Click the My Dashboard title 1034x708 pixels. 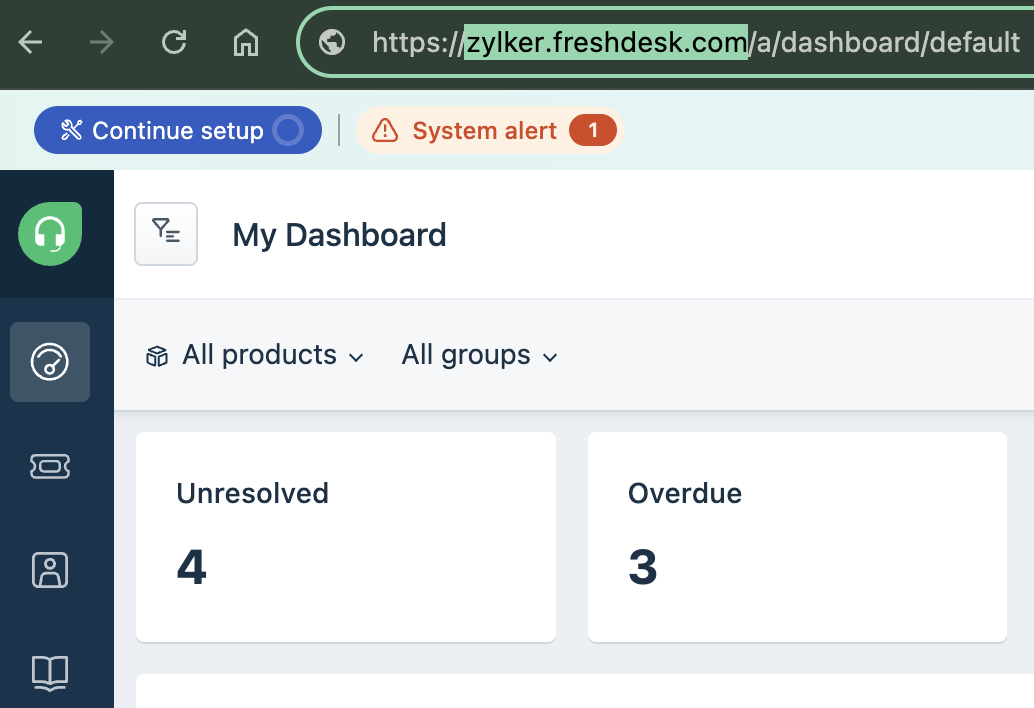point(339,235)
